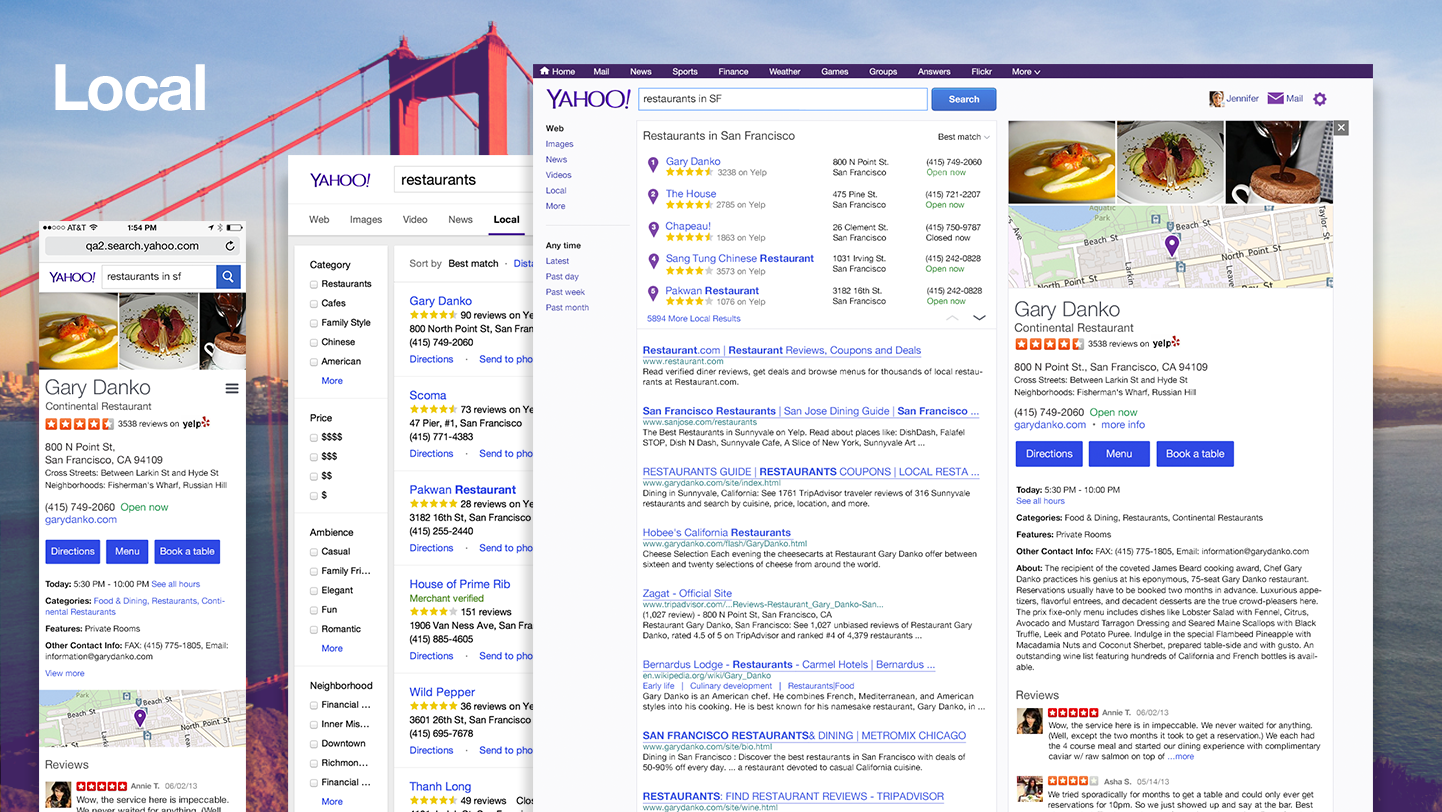
Task: Click desktop search field with restaurants in SF
Action: click(x=782, y=99)
